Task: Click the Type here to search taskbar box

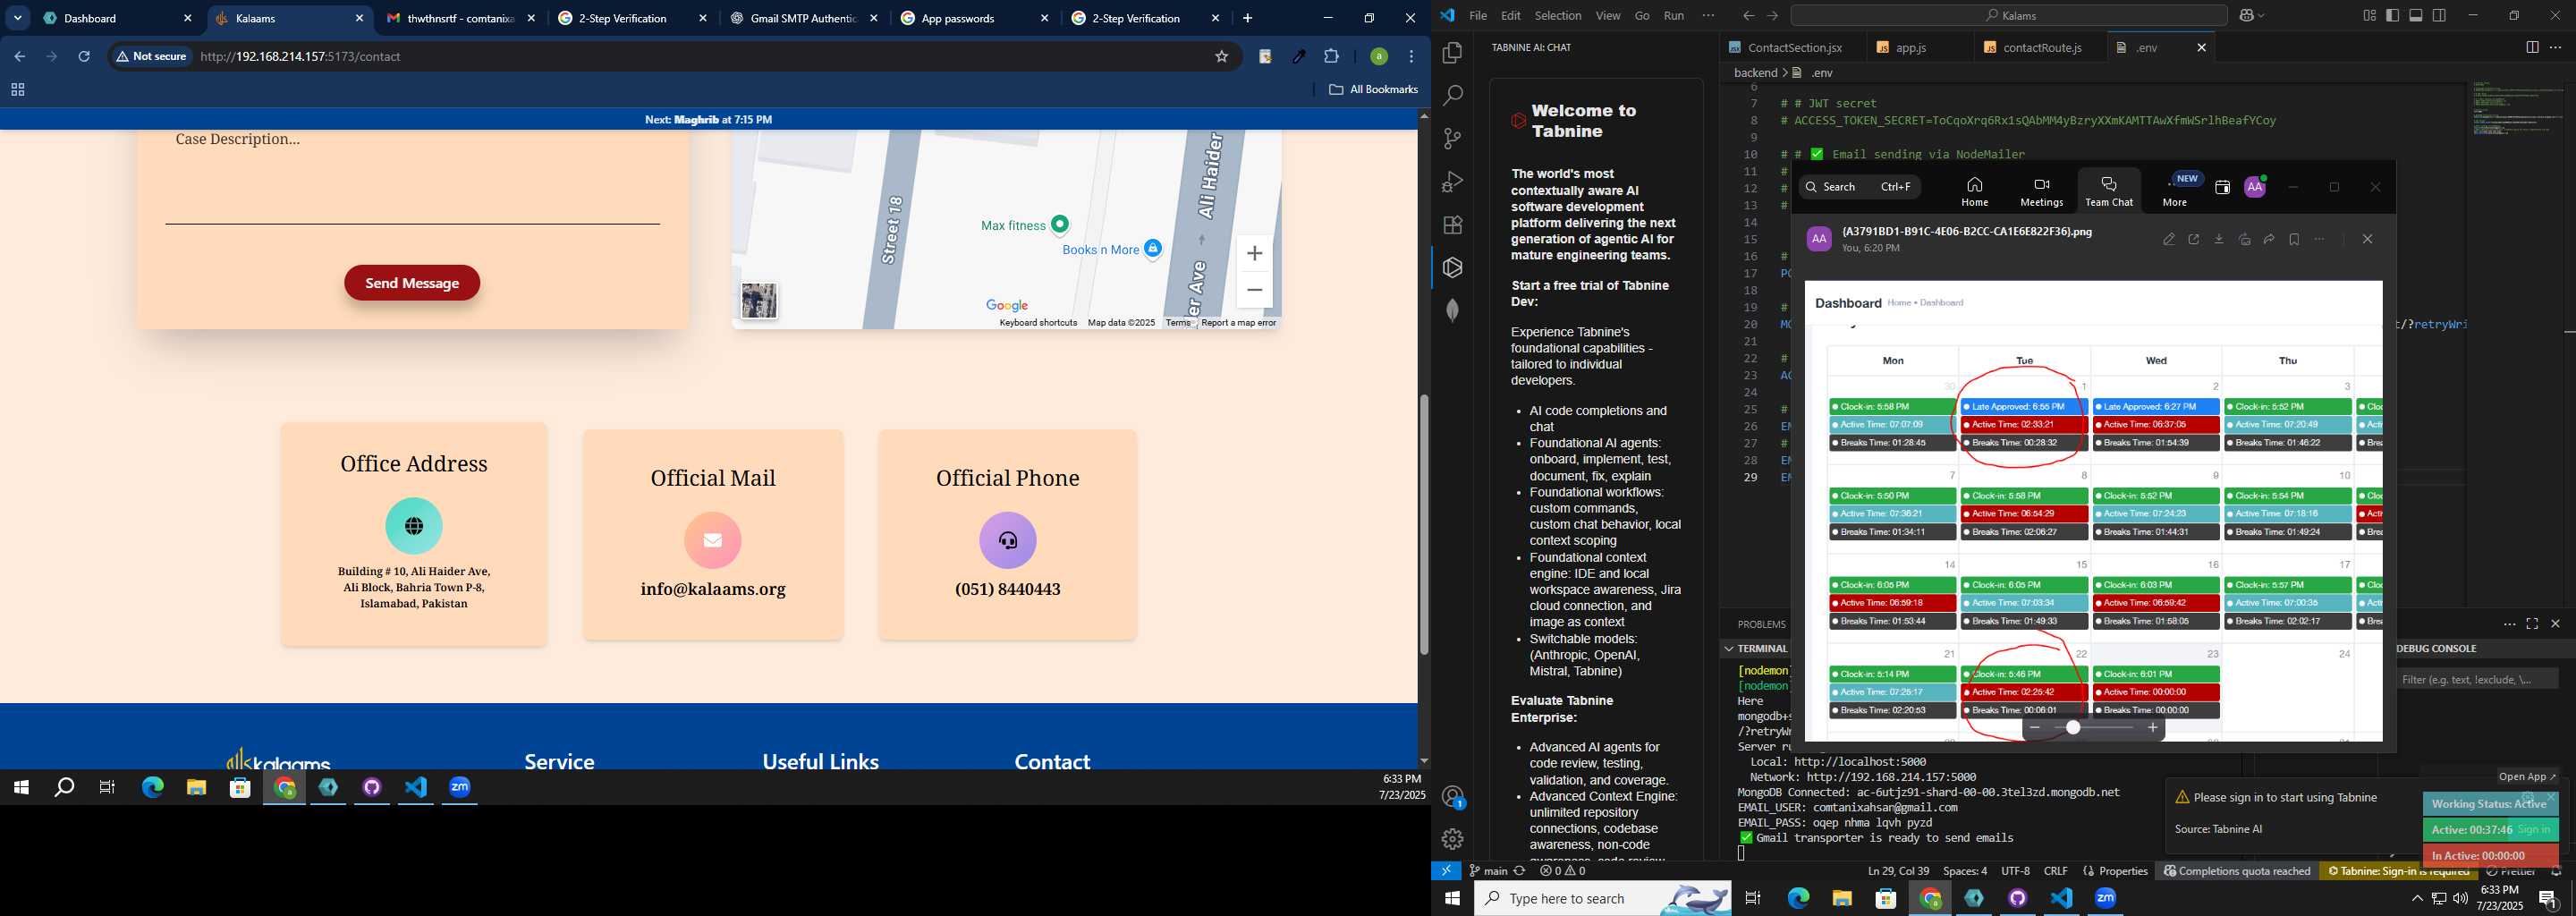Action: [1602, 899]
